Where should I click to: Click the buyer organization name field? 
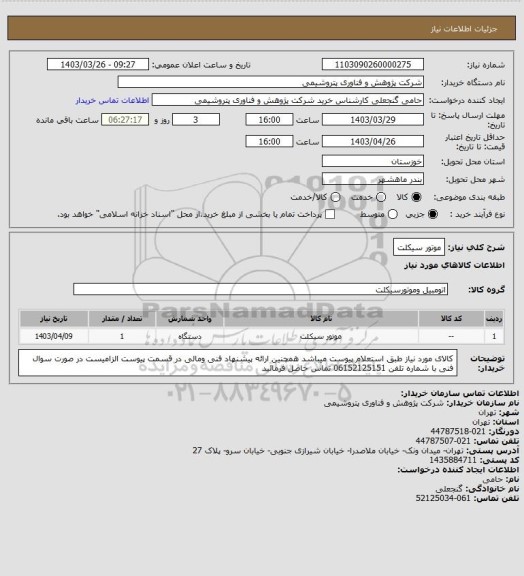point(270,82)
